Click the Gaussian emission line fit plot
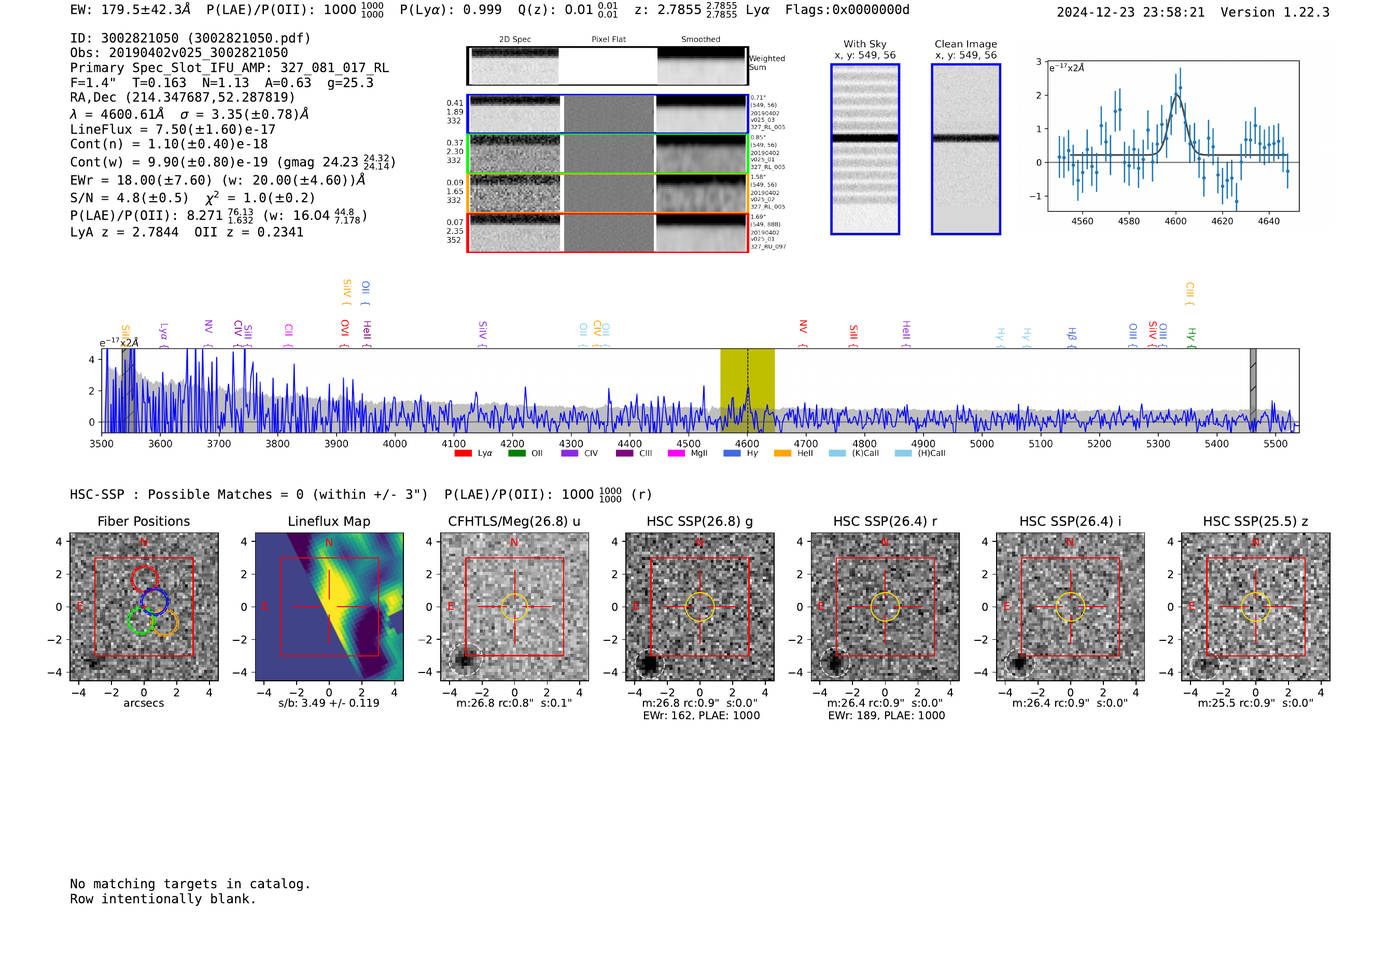 (1173, 135)
